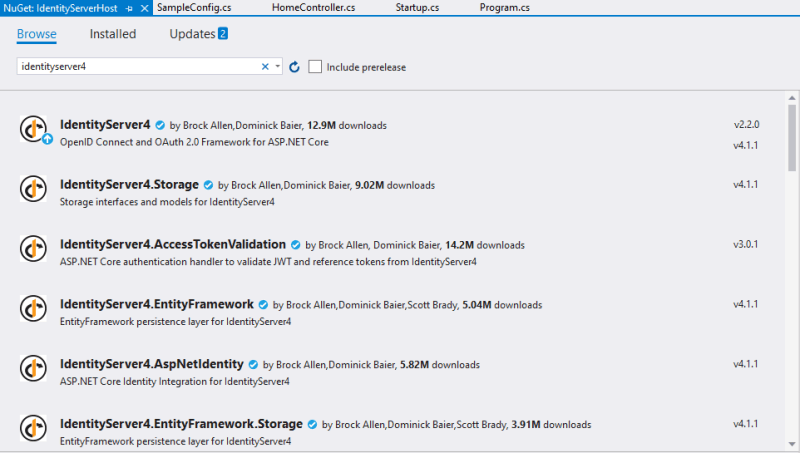Select the IdentityServer4.Storage package title
800x453 pixels.
click(129, 184)
